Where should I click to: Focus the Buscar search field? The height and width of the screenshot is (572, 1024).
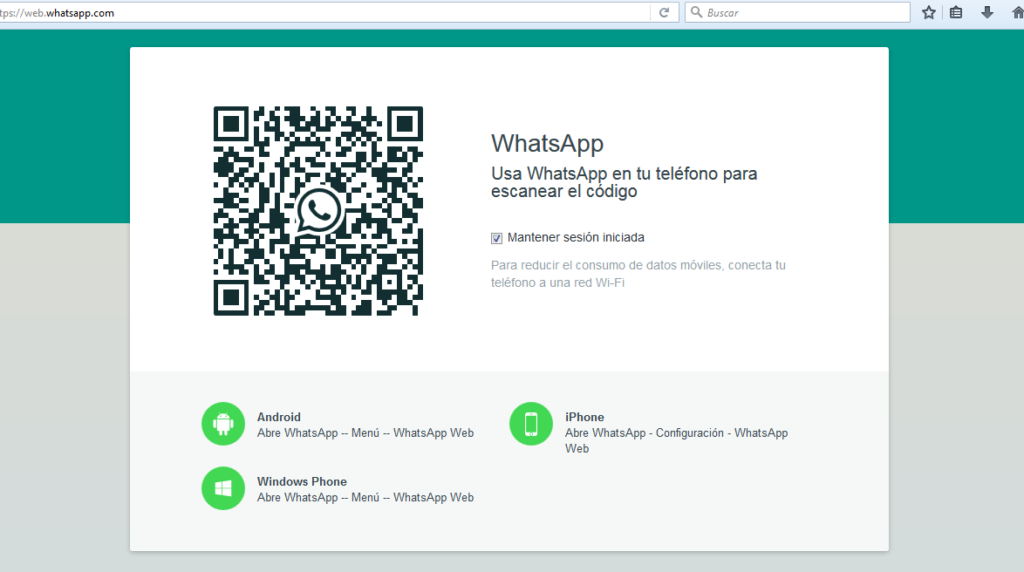(800, 13)
